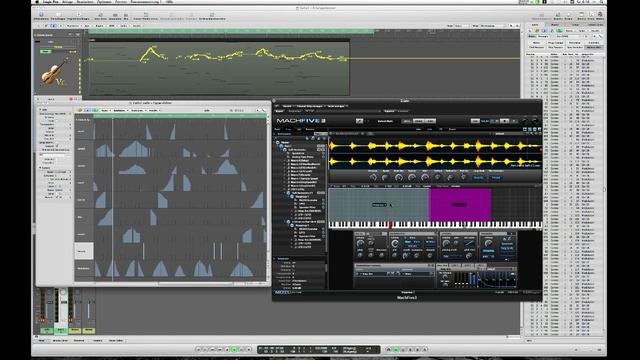Open the Funktionen dropdown in Hyper Editor
This screenshot has height=360, width=640.
click(x=138, y=110)
